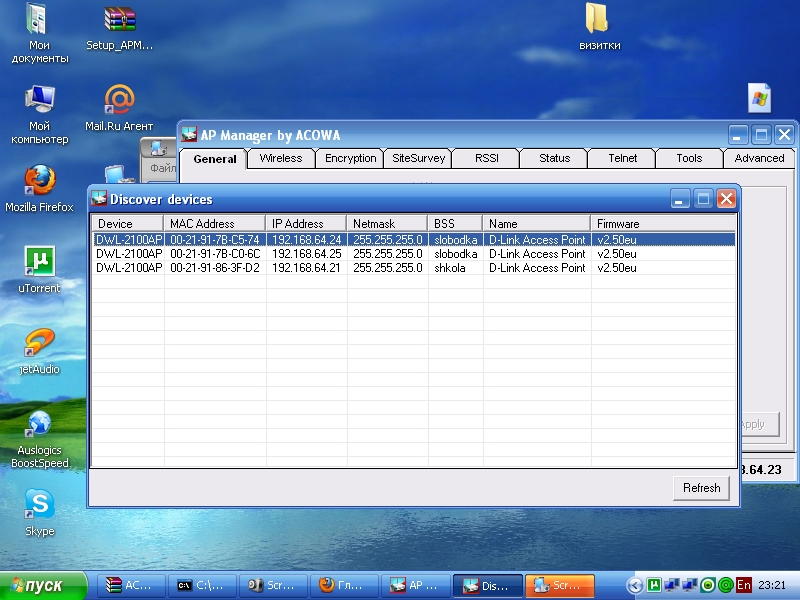
Task: Open the Setup_APM archive on the desktop
Action: (x=119, y=20)
